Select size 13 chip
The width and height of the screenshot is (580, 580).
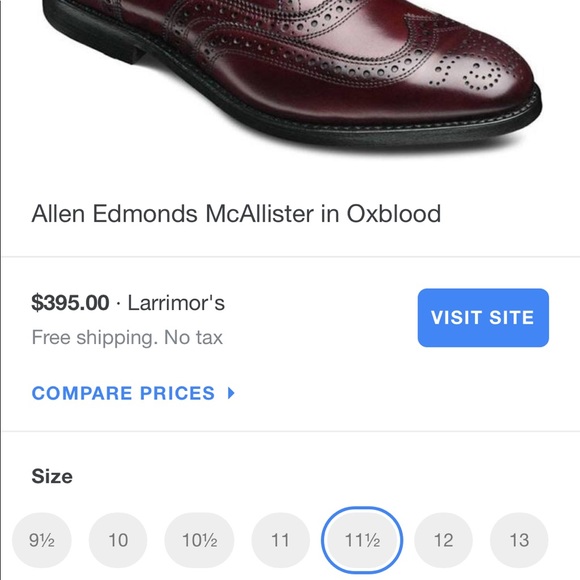tap(519, 540)
